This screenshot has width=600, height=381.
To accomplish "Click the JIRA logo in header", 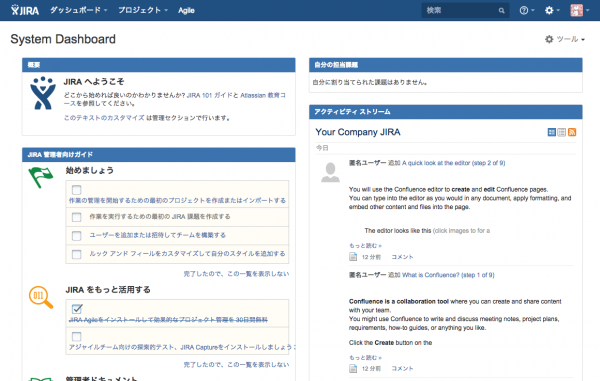I will click(x=25, y=10).
